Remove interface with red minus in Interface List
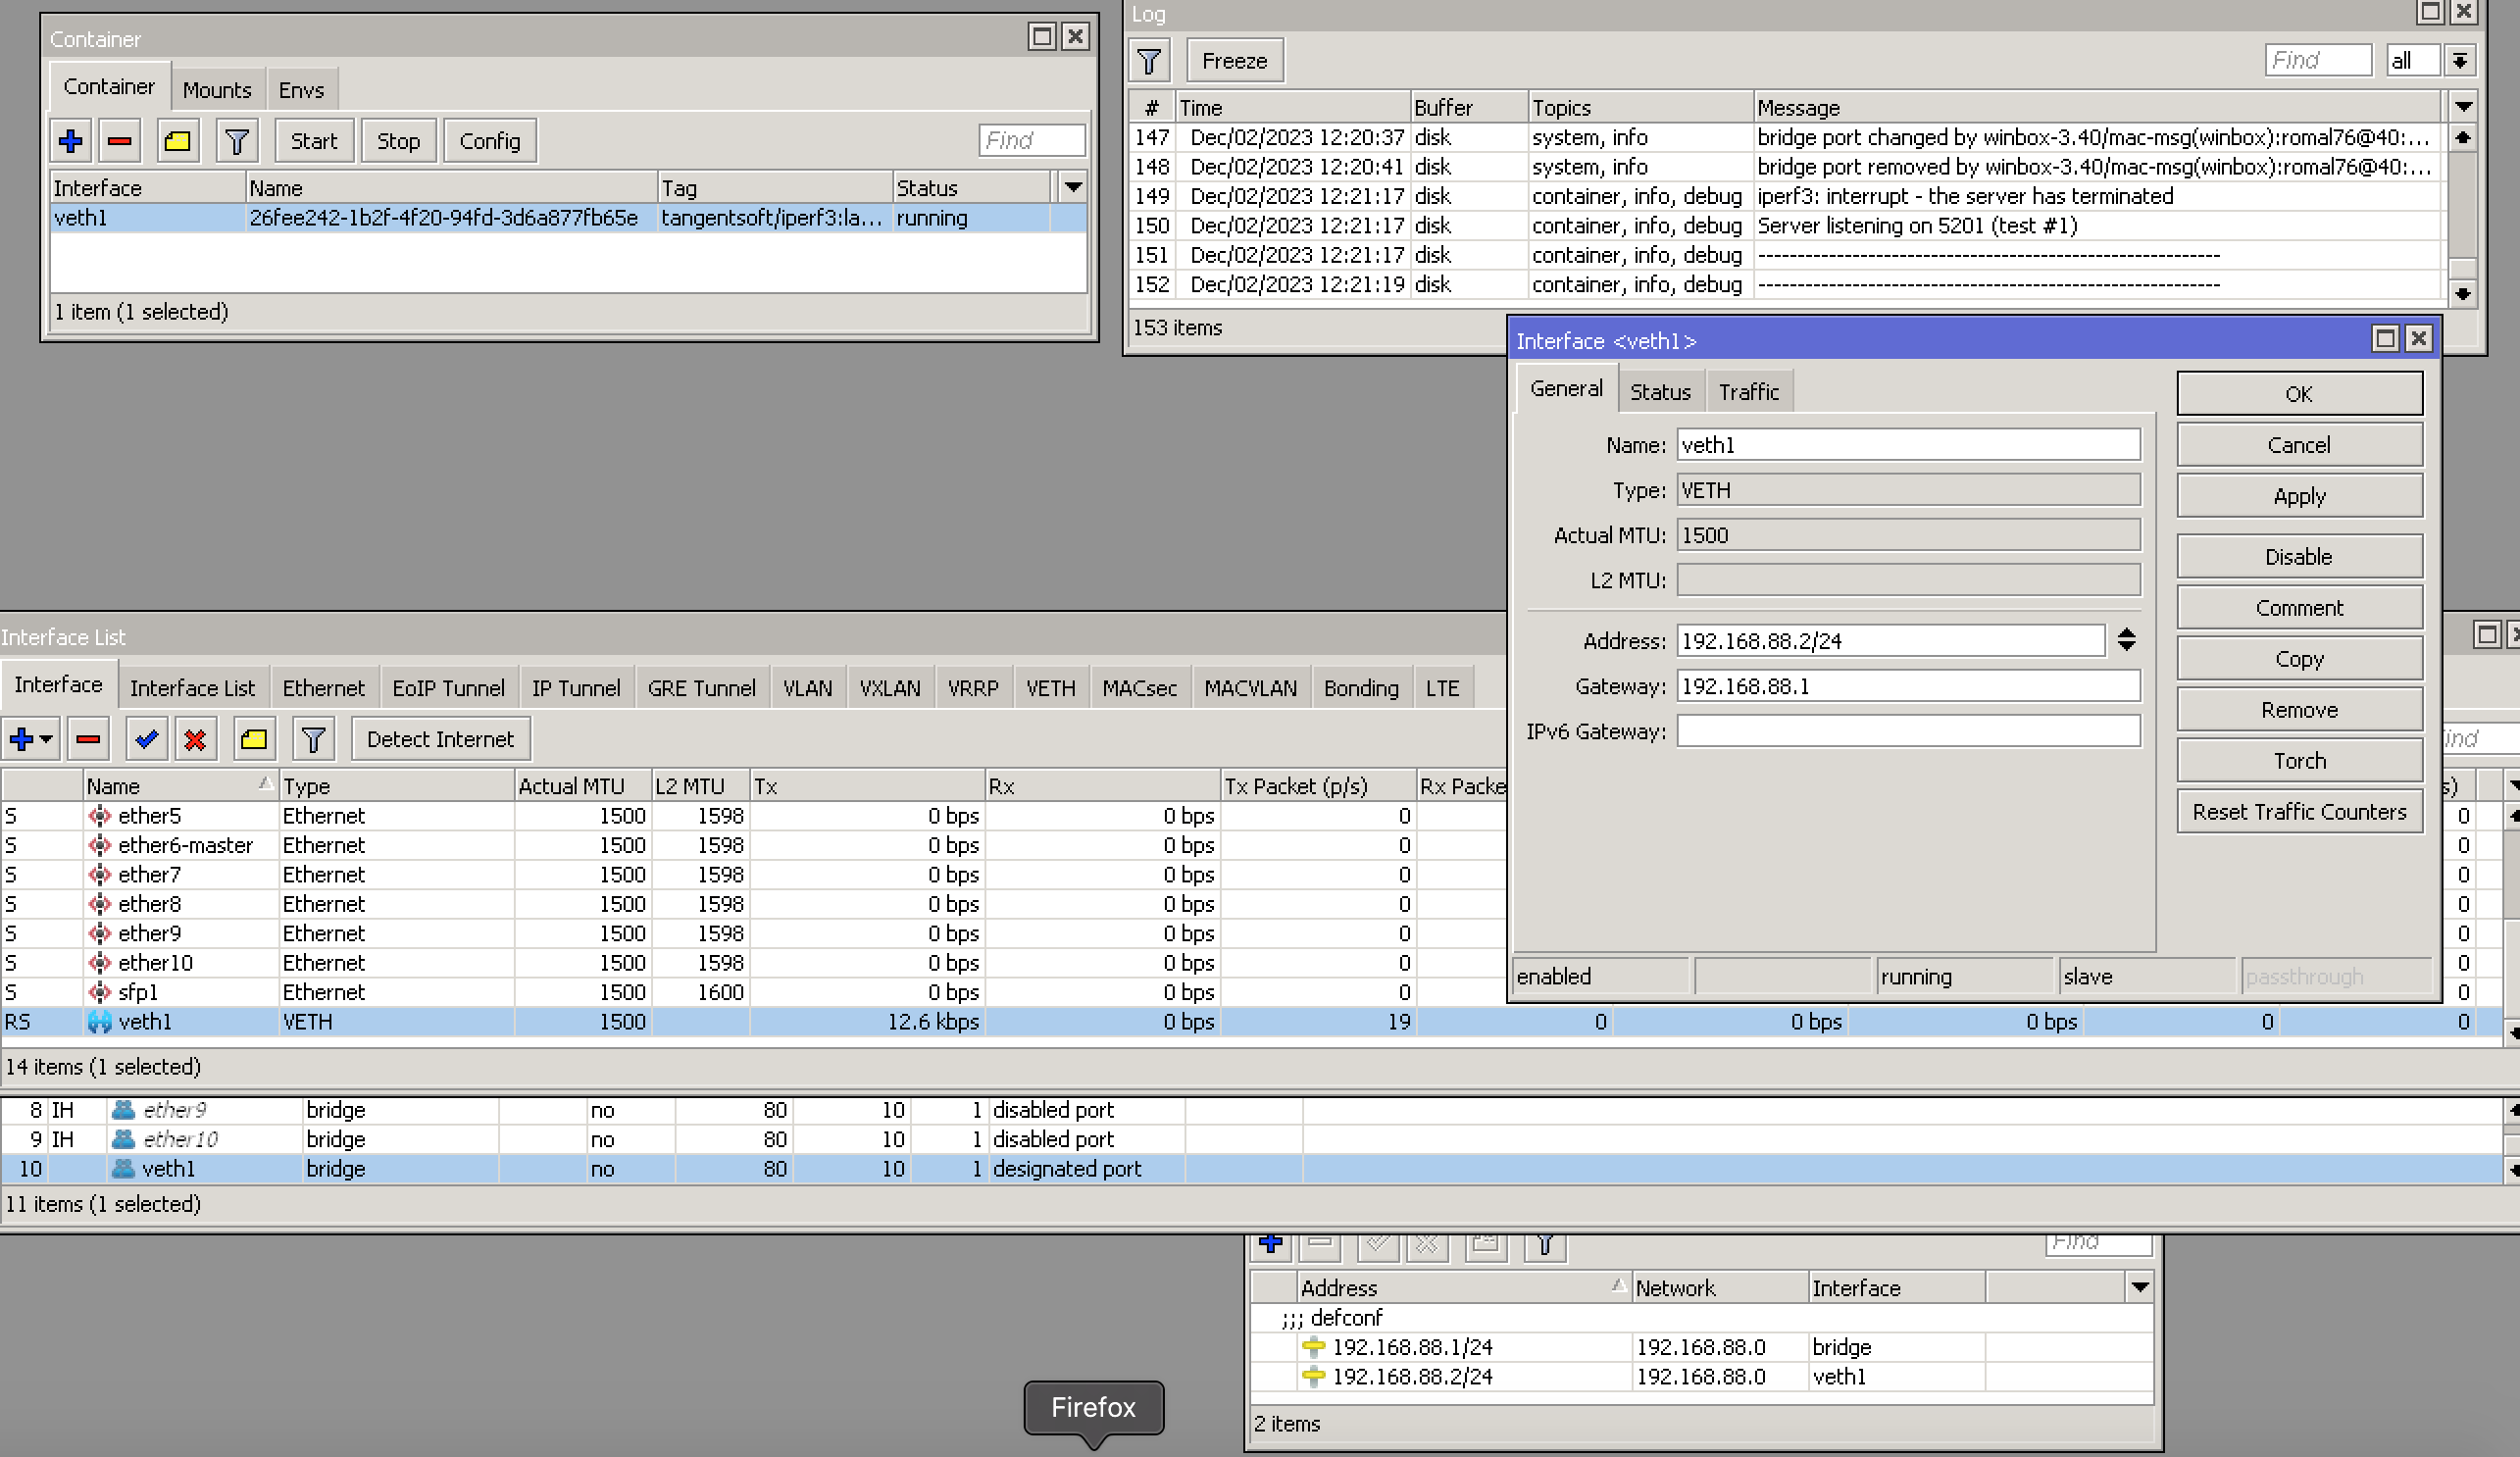This screenshot has width=2520, height=1457. point(88,739)
